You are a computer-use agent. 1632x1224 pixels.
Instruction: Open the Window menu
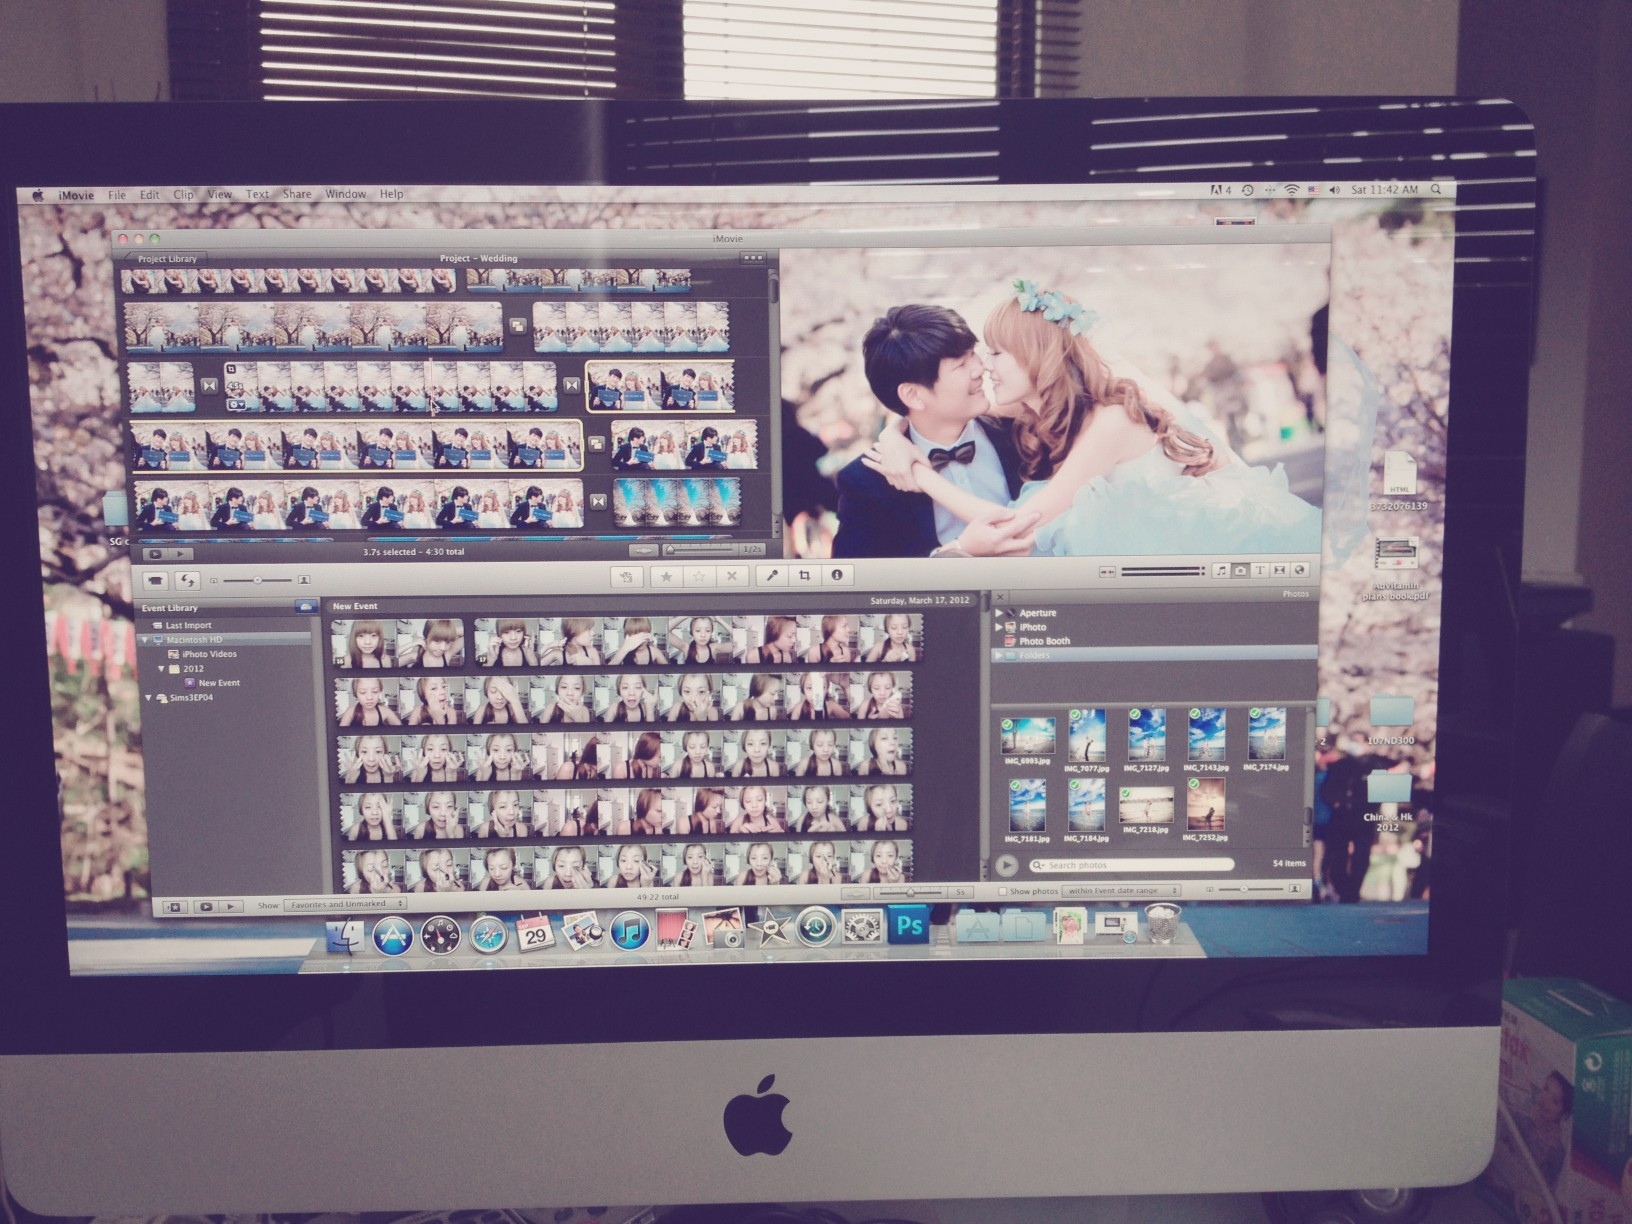(x=345, y=194)
